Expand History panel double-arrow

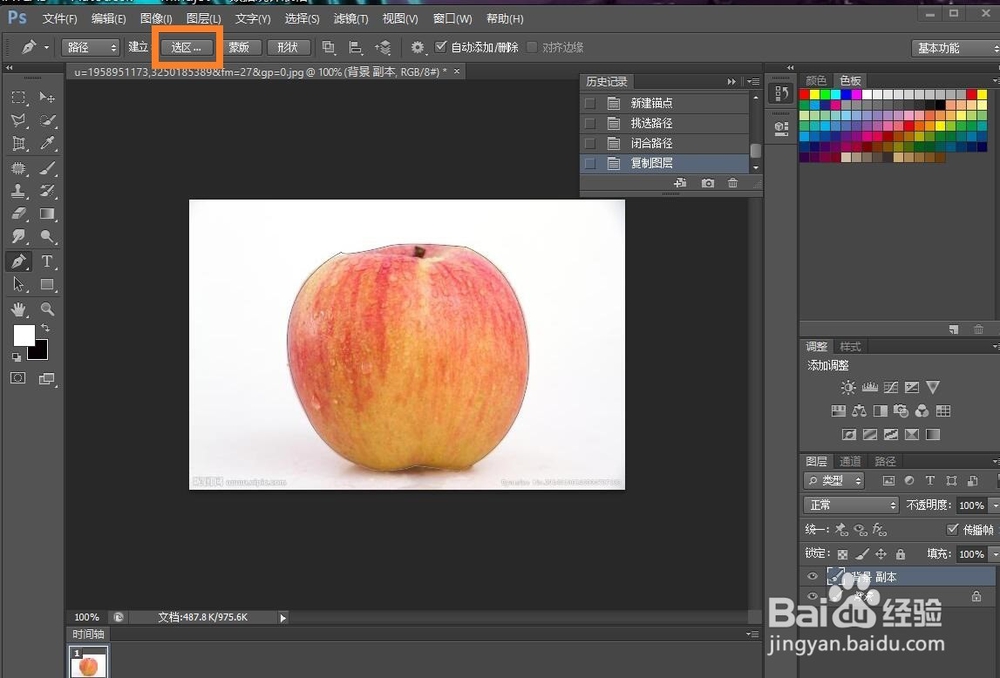732,82
